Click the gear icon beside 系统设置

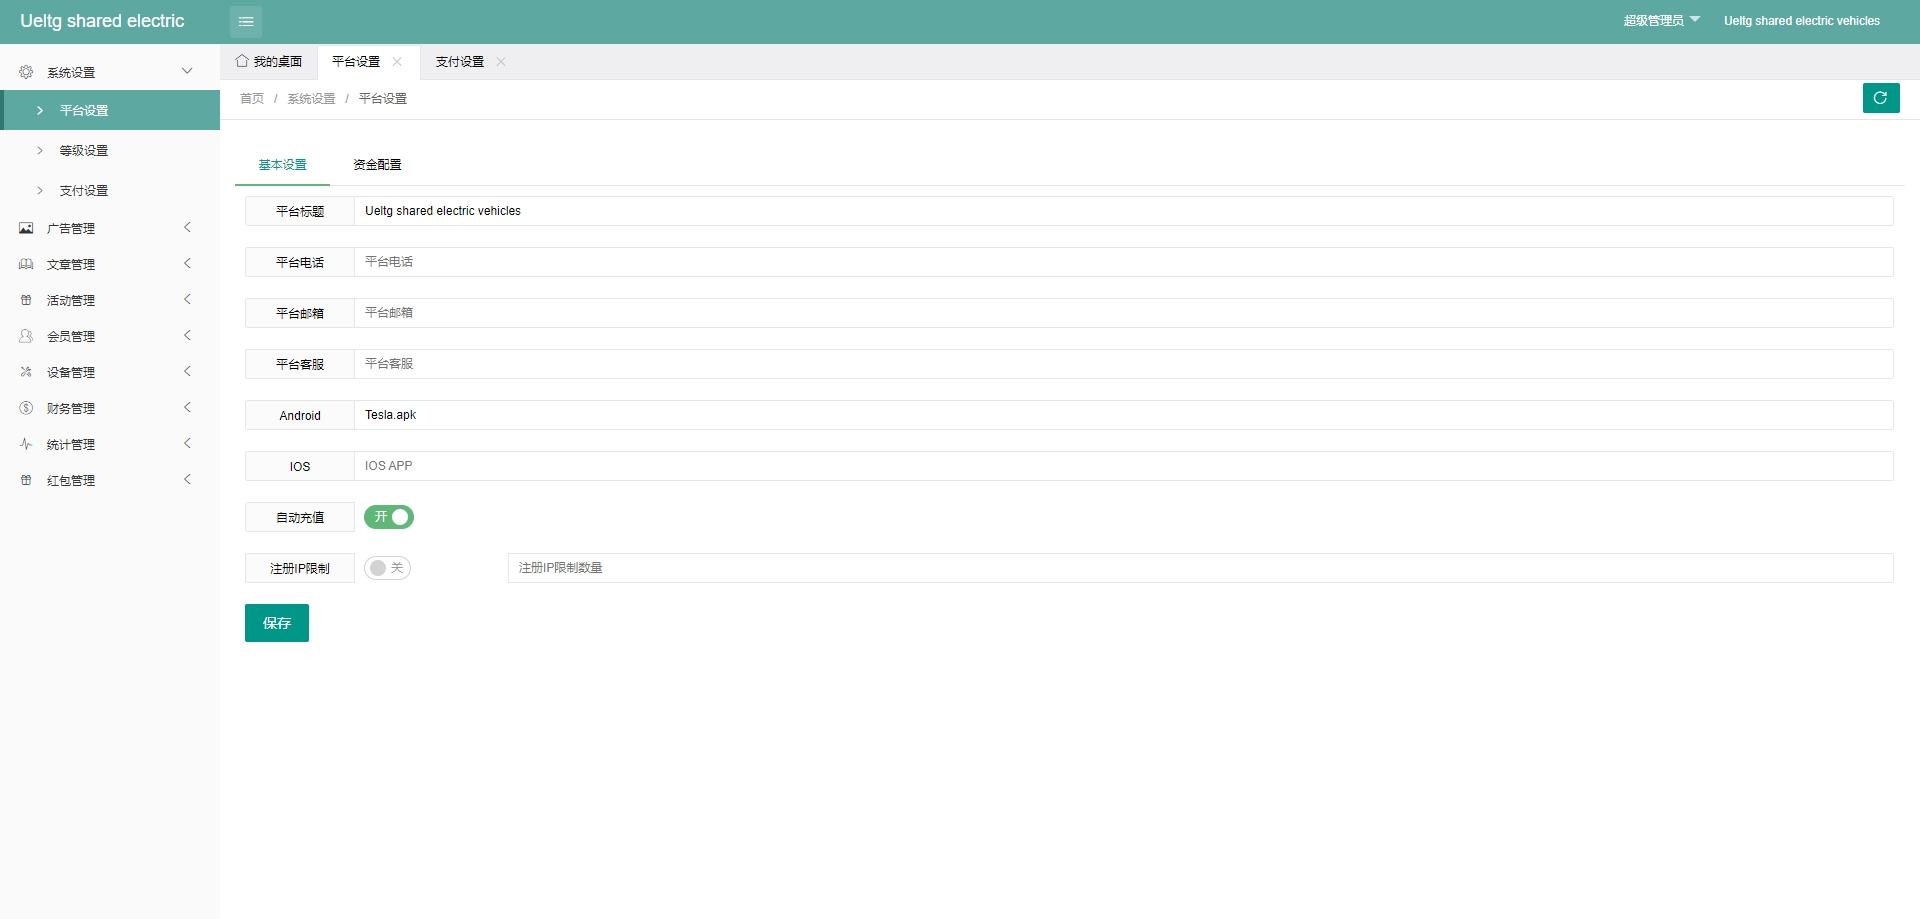26,72
